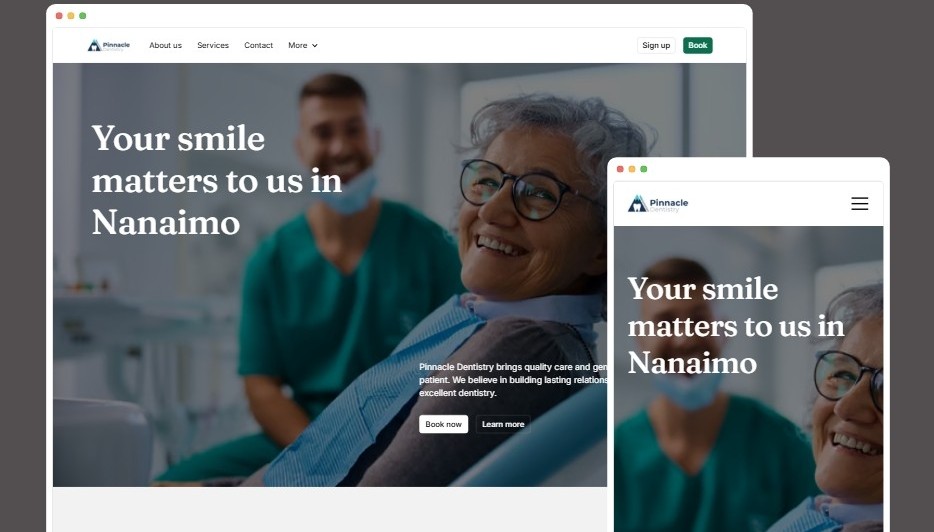Click the Book now hero button
The image size is (934, 532).
[x=443, y=424]
